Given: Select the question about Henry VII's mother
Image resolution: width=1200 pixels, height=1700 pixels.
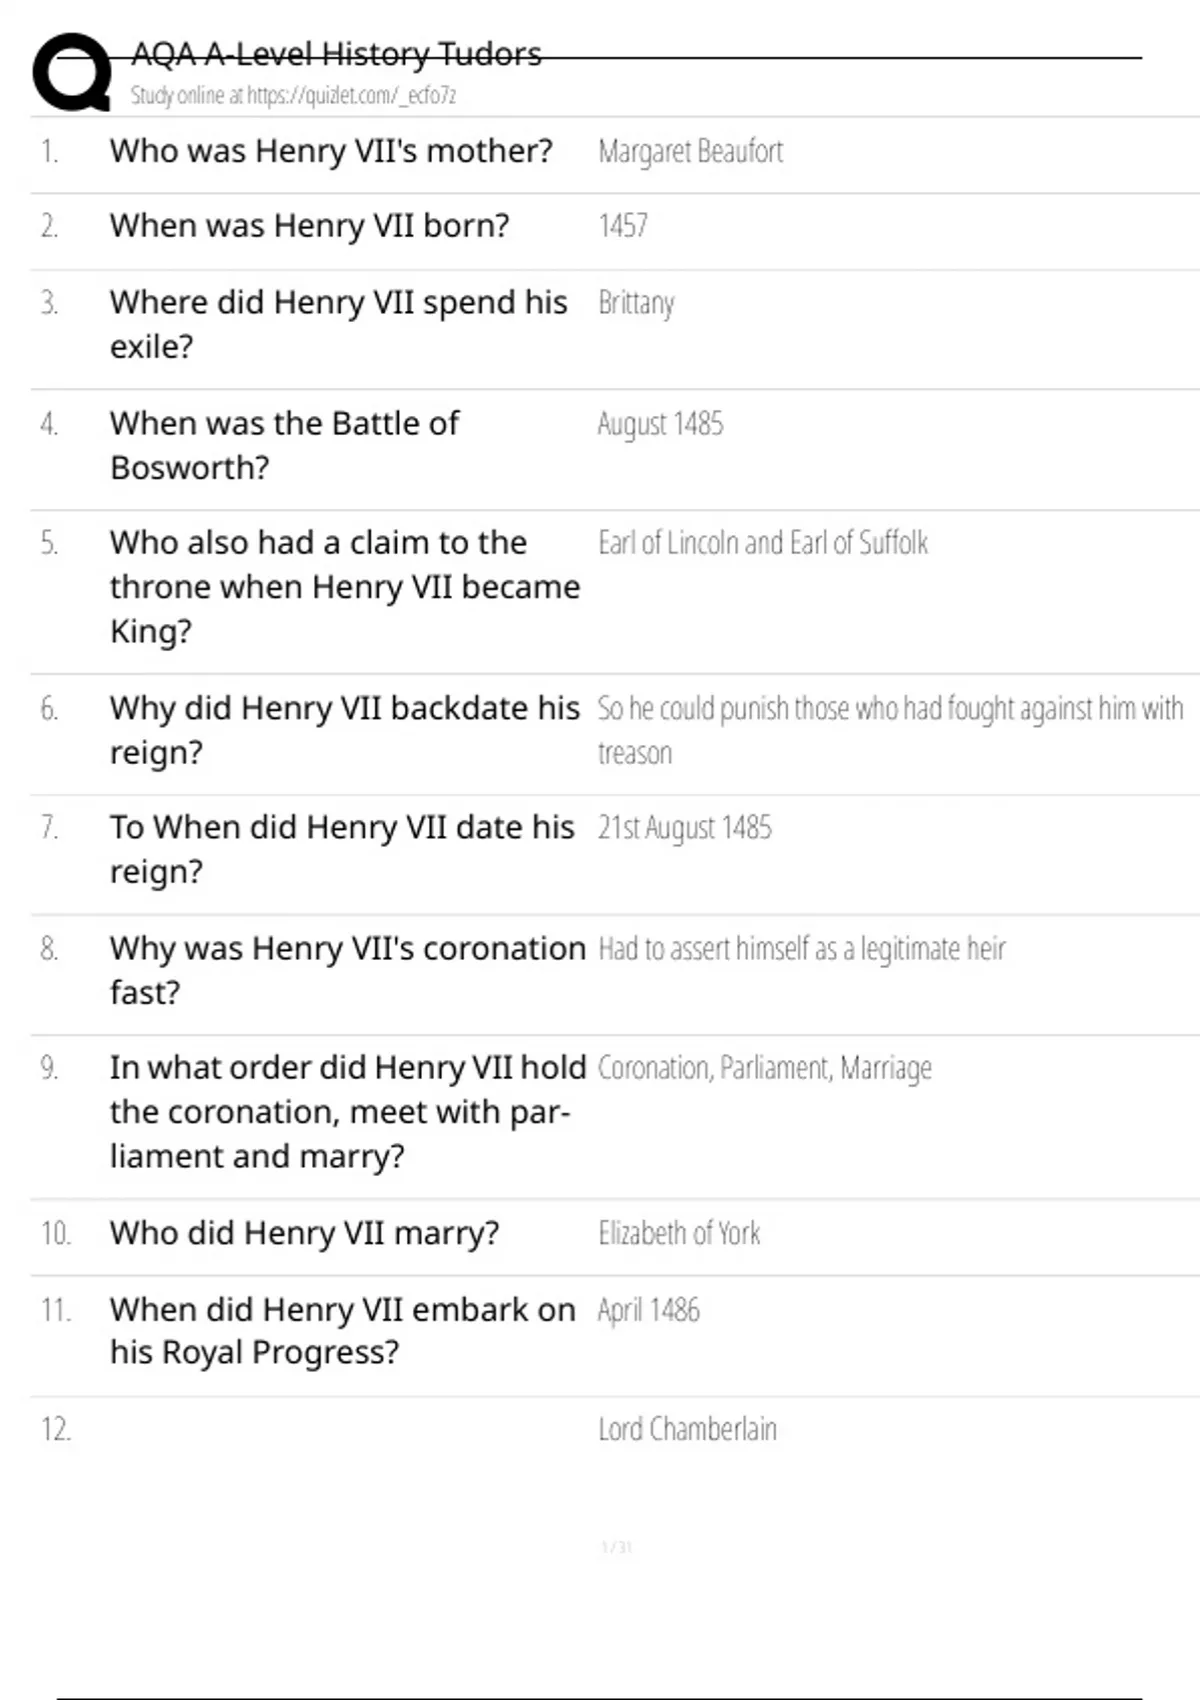Looking at the screenshot, I should (x=331, y=151).
